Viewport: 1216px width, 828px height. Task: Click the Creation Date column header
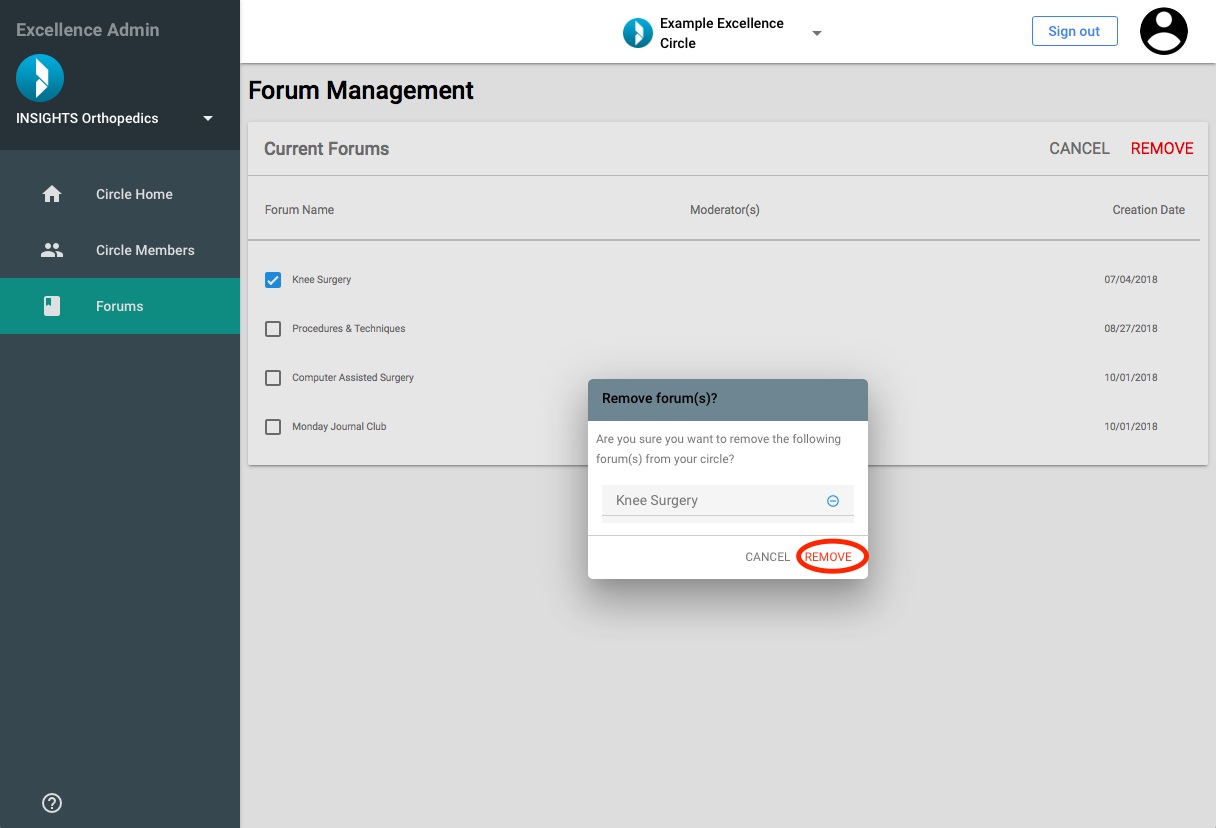point(1149,210)
